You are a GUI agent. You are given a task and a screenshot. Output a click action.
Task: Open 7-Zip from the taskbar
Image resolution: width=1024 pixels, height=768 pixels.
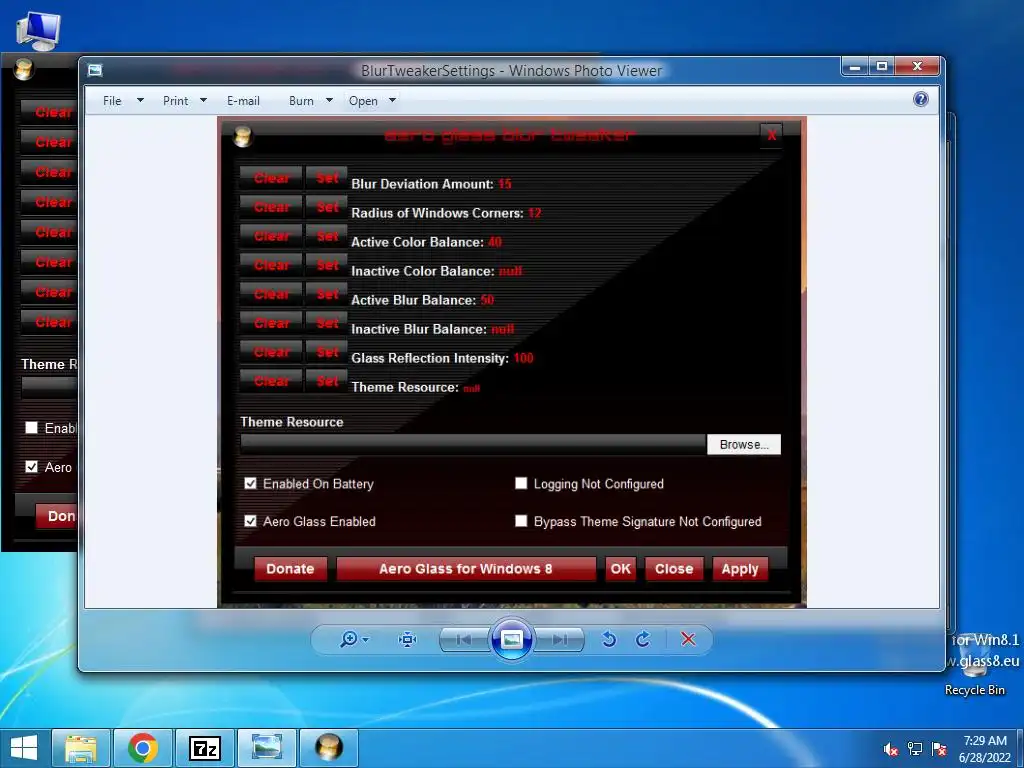point(205,748)
